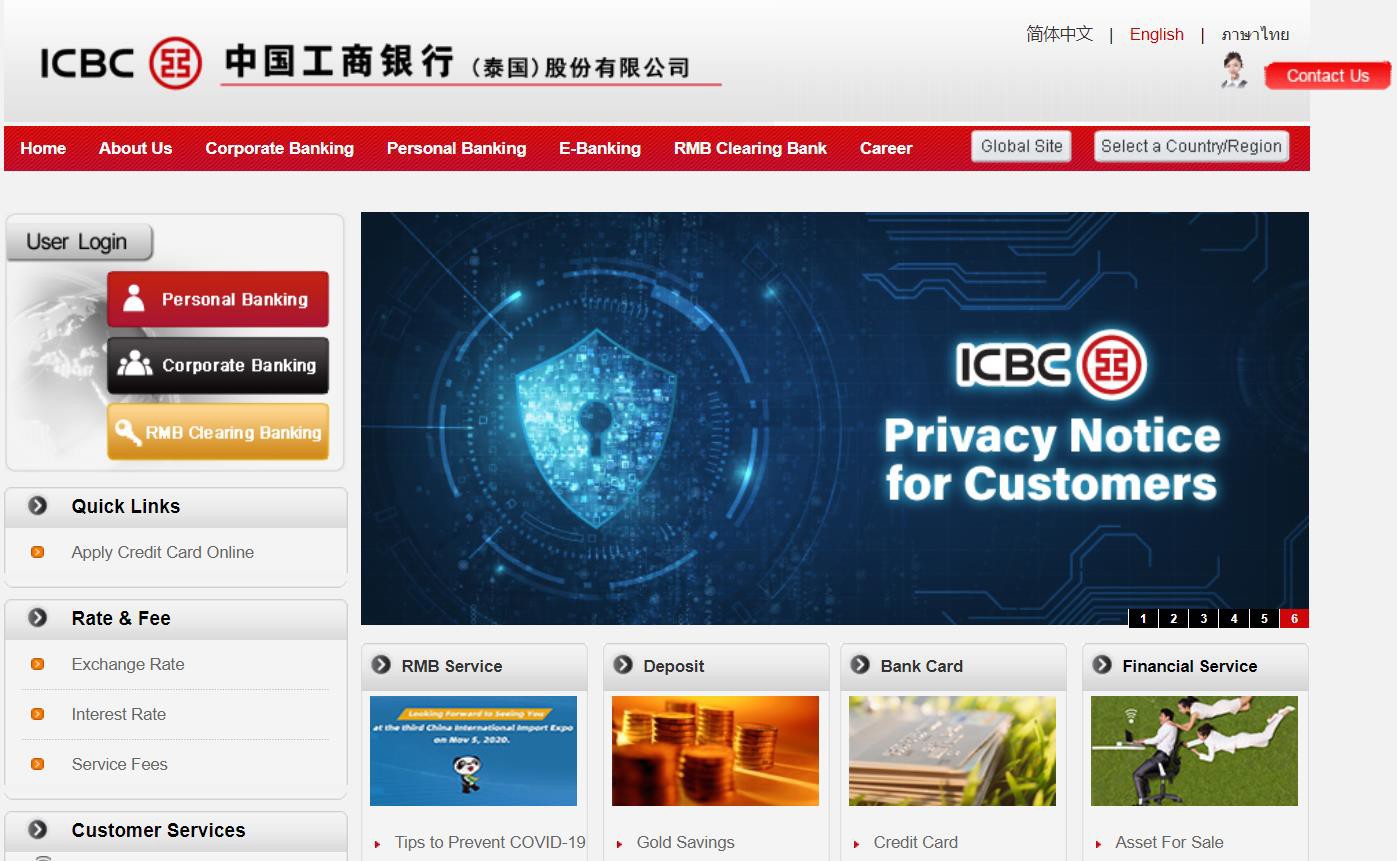Screen dimensions: 1397x861
Task: Click the gold coins Deposit thumbnail
Action: (x=715, y=751)
